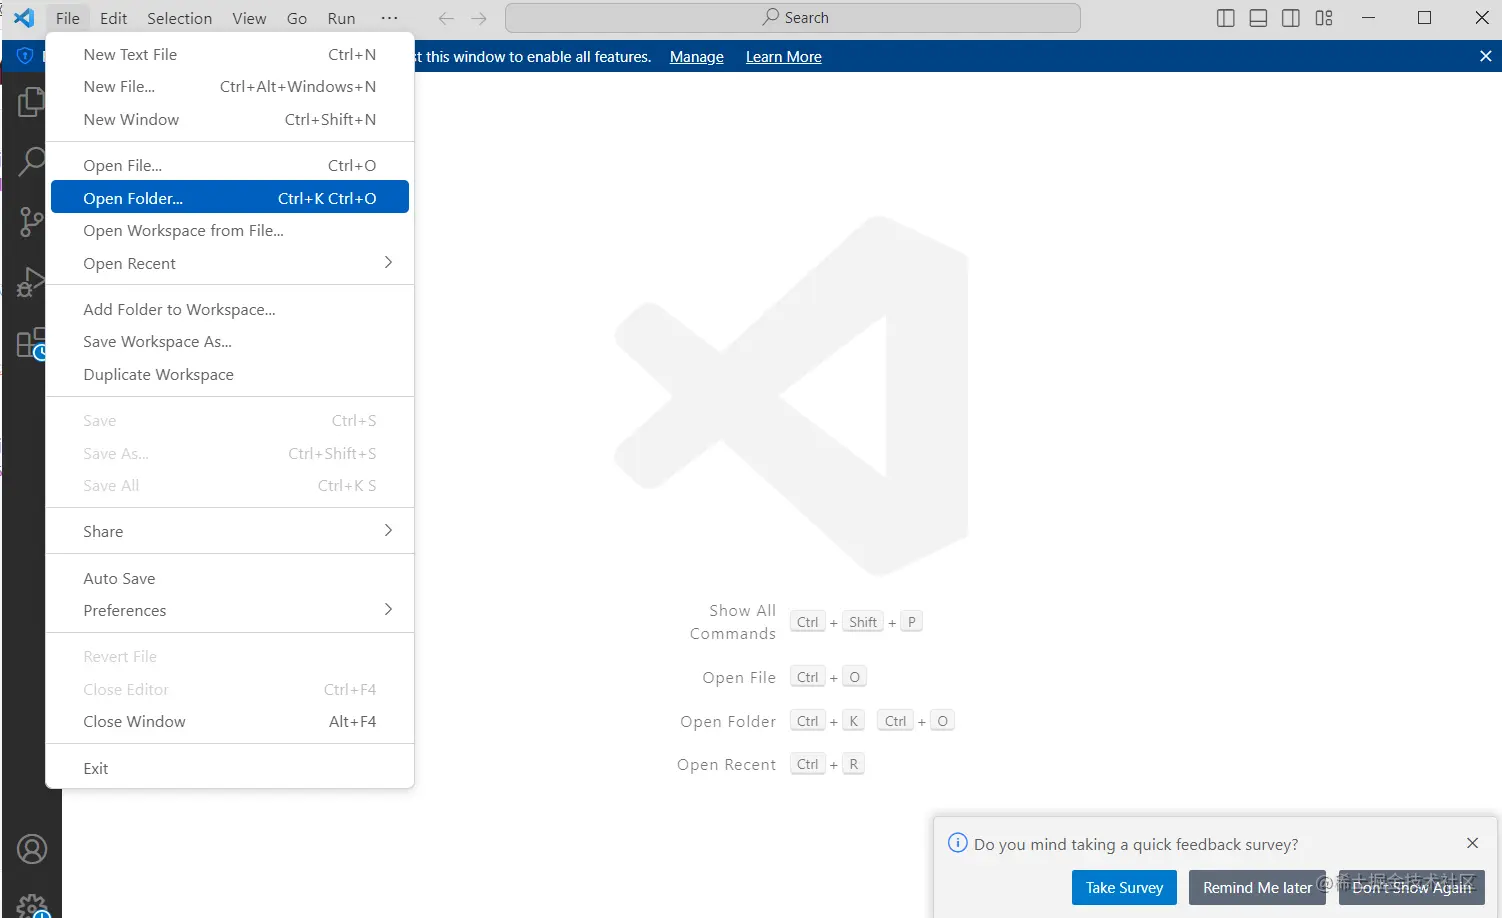Close the feedback survey notification
The width and height of the screenshot is (1502, 918).
1472,843
